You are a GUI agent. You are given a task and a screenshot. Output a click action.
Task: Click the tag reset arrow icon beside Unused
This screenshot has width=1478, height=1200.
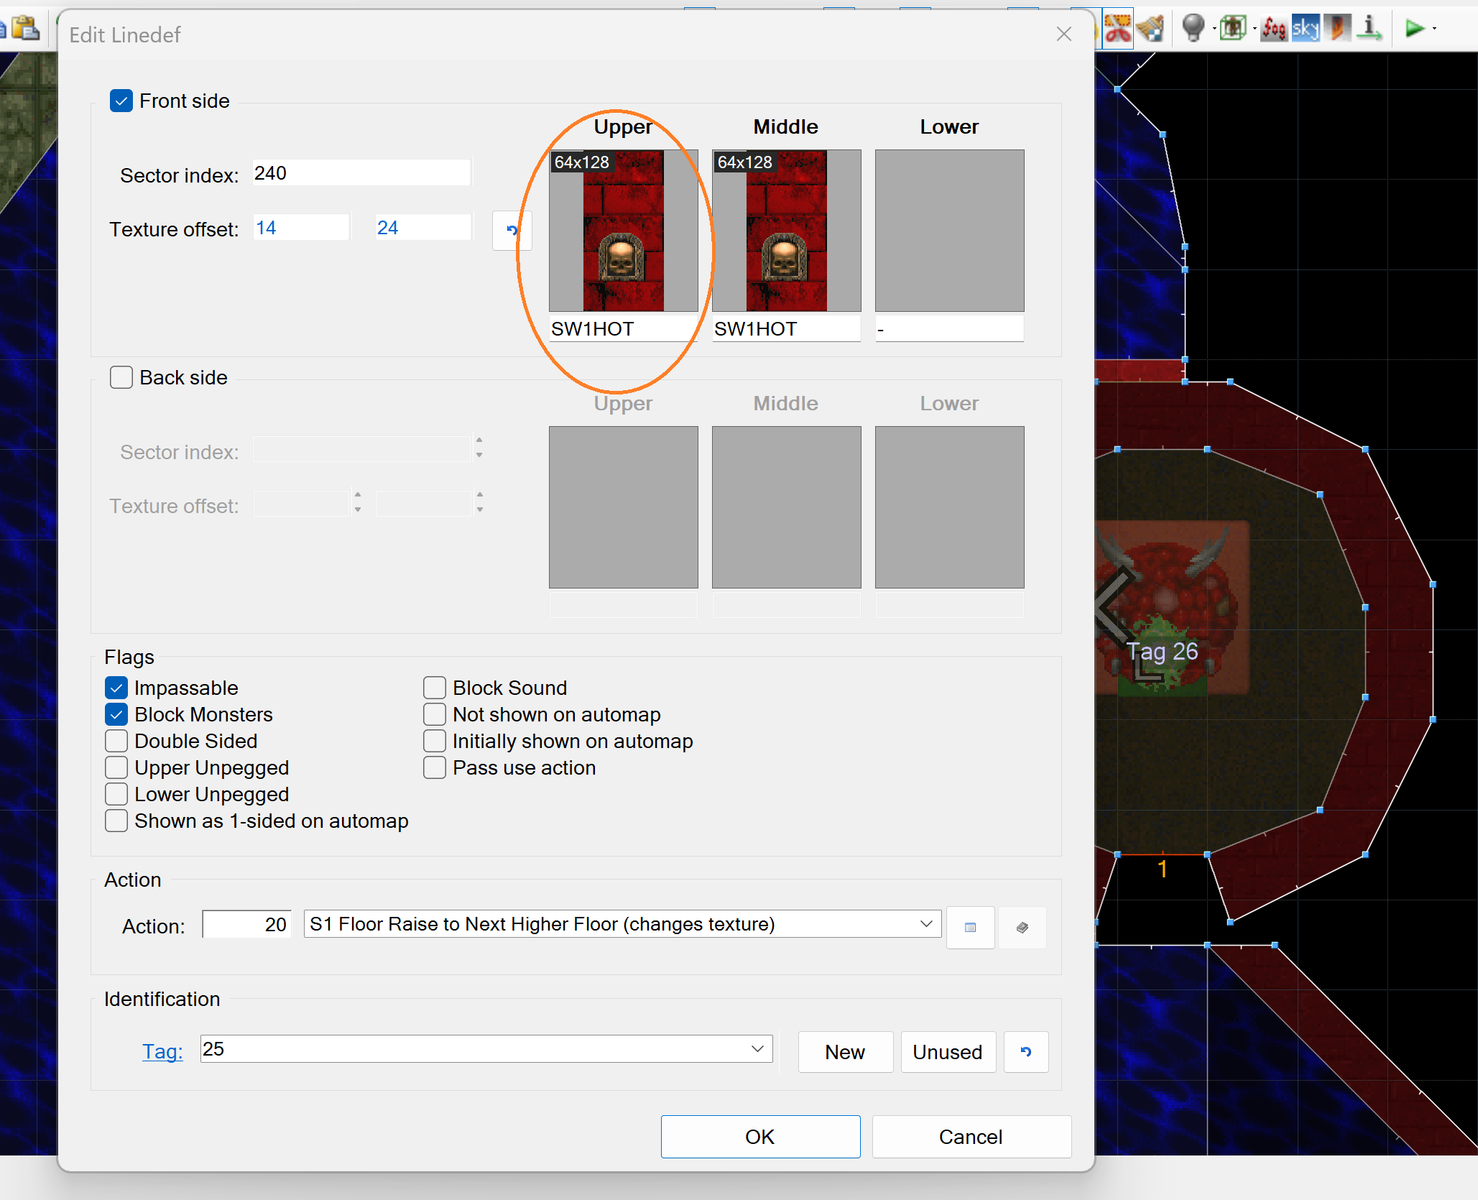(1026, 1052)
